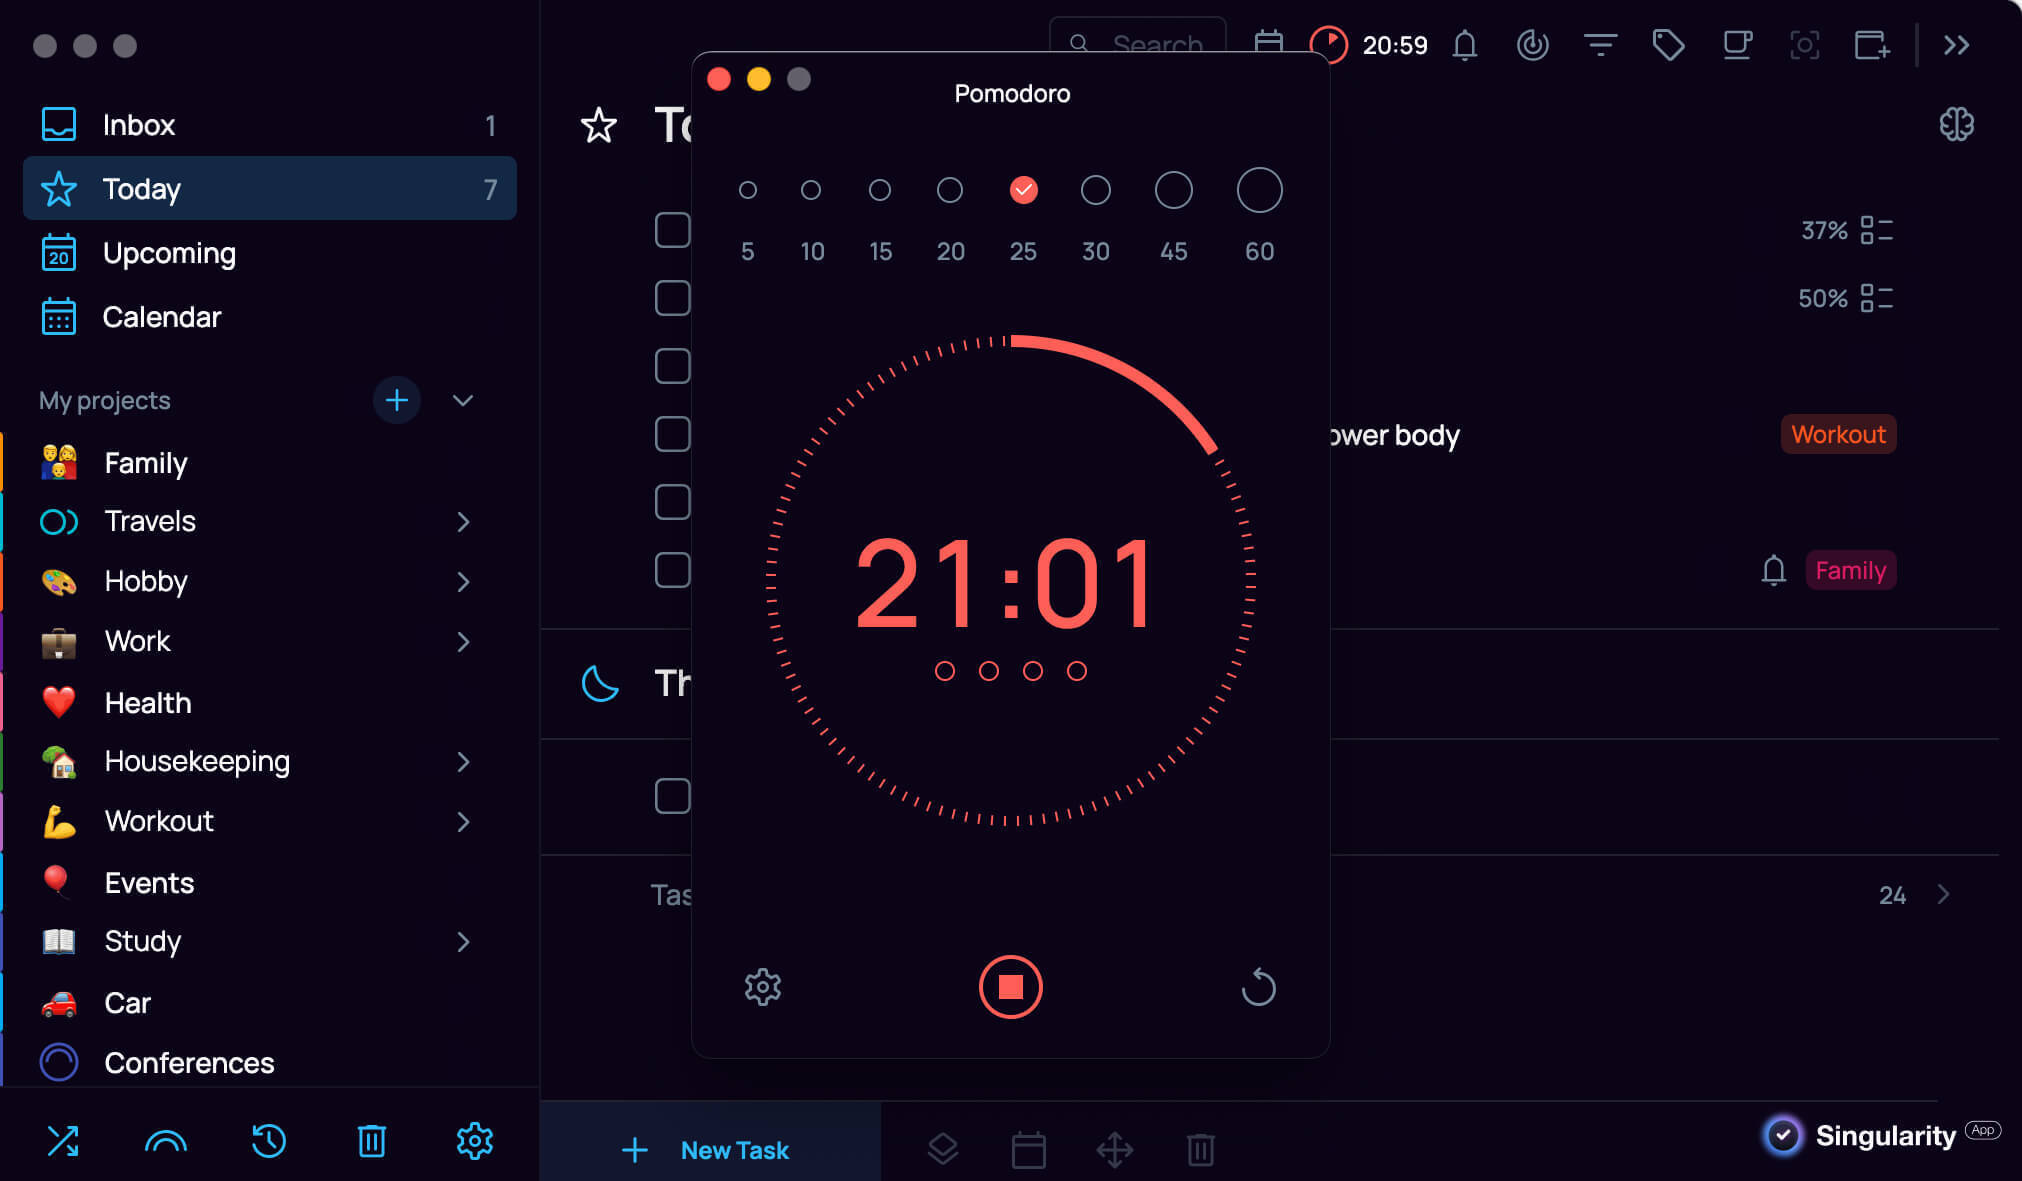Viewport: 2022px width, 1181px height.
Task: Select the 15 minute duration
Action: coord(880,190)
